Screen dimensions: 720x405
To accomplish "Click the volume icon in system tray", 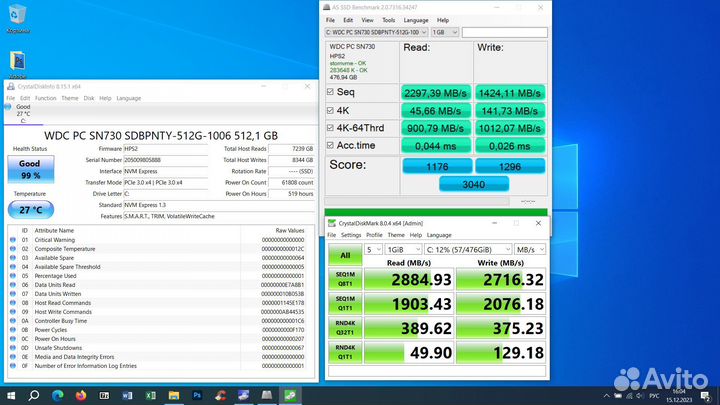I will click(640, 396).
